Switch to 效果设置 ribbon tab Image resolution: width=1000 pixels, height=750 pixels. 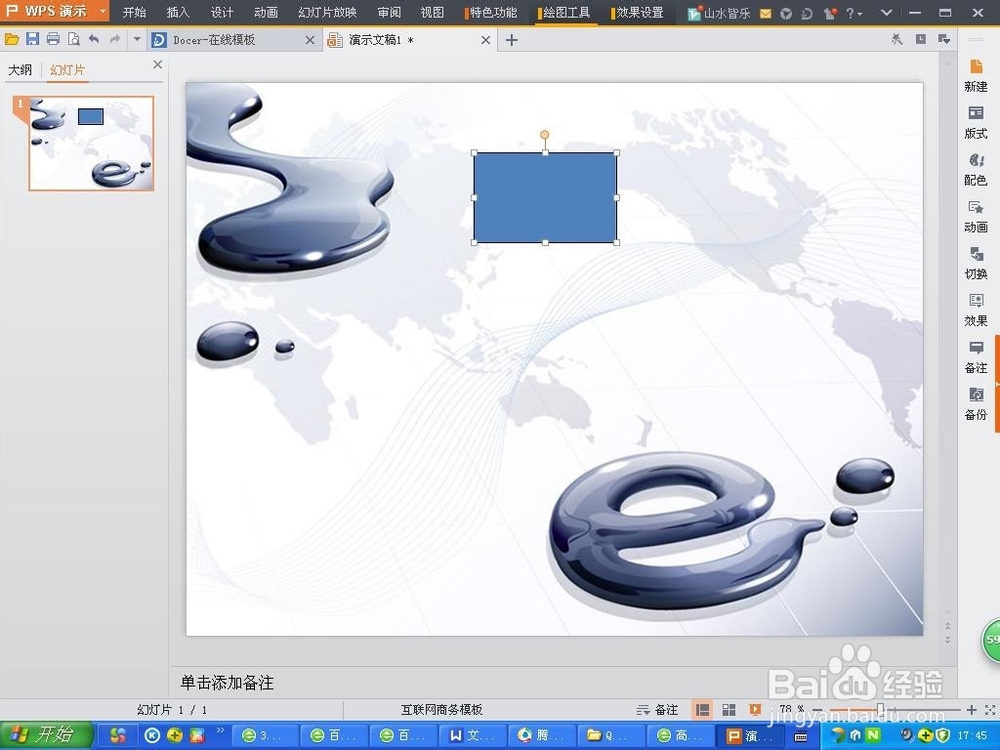(638, 12)
